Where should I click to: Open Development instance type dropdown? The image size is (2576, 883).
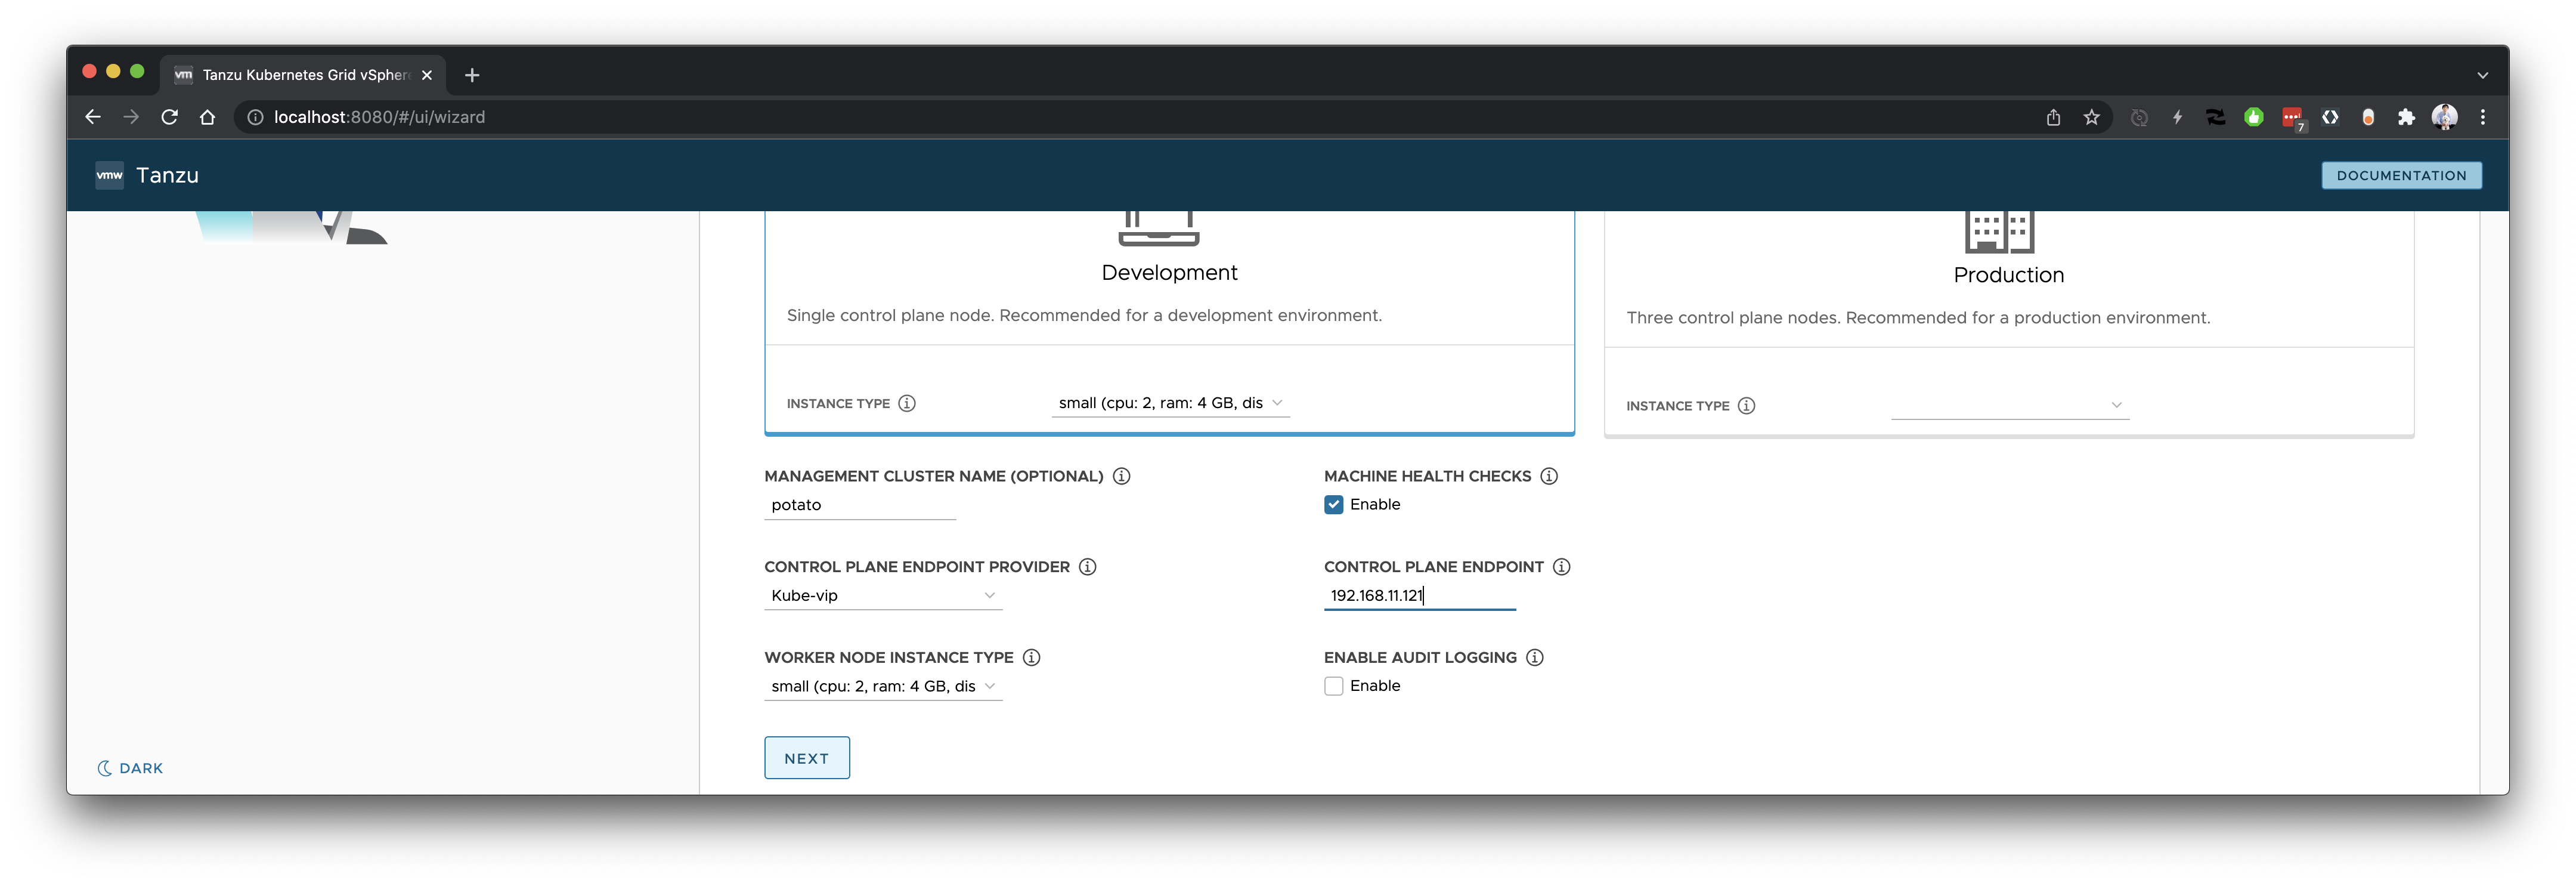(1170, 403)
